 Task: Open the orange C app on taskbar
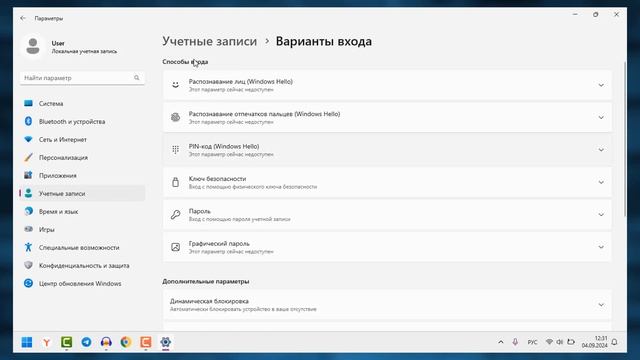(146, 342)
